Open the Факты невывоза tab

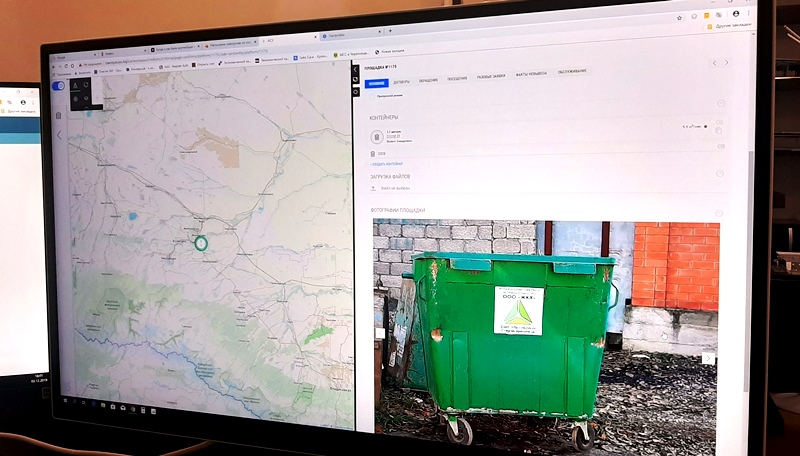pyautogui.click(x=530, y=74)
